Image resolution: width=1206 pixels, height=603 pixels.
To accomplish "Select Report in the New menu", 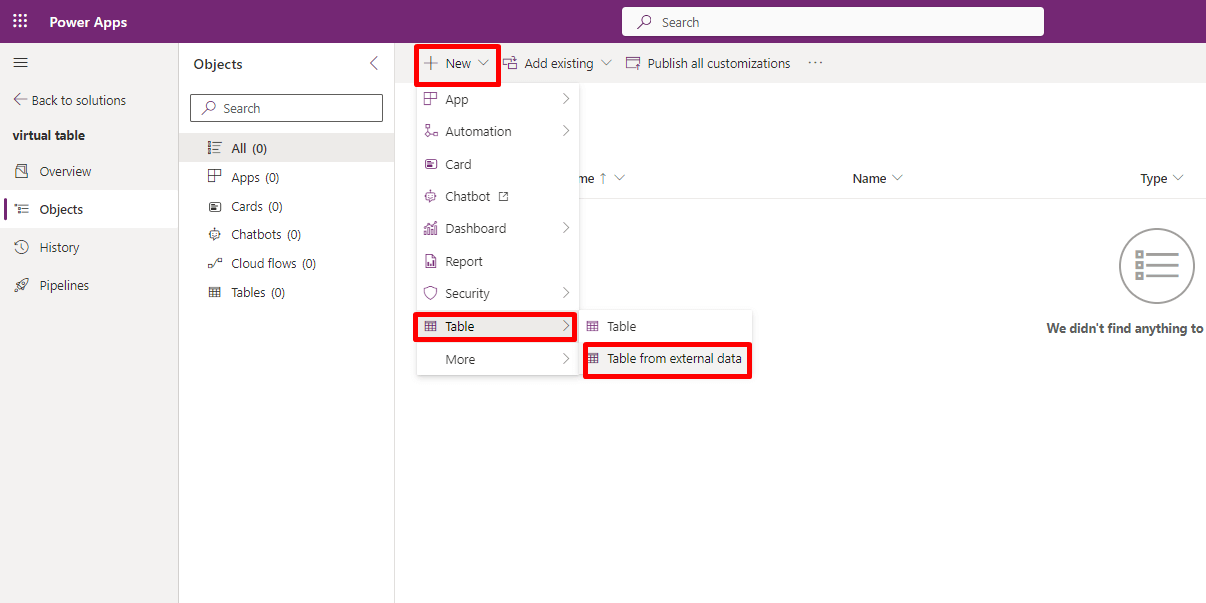I will (x=463, y=262).
